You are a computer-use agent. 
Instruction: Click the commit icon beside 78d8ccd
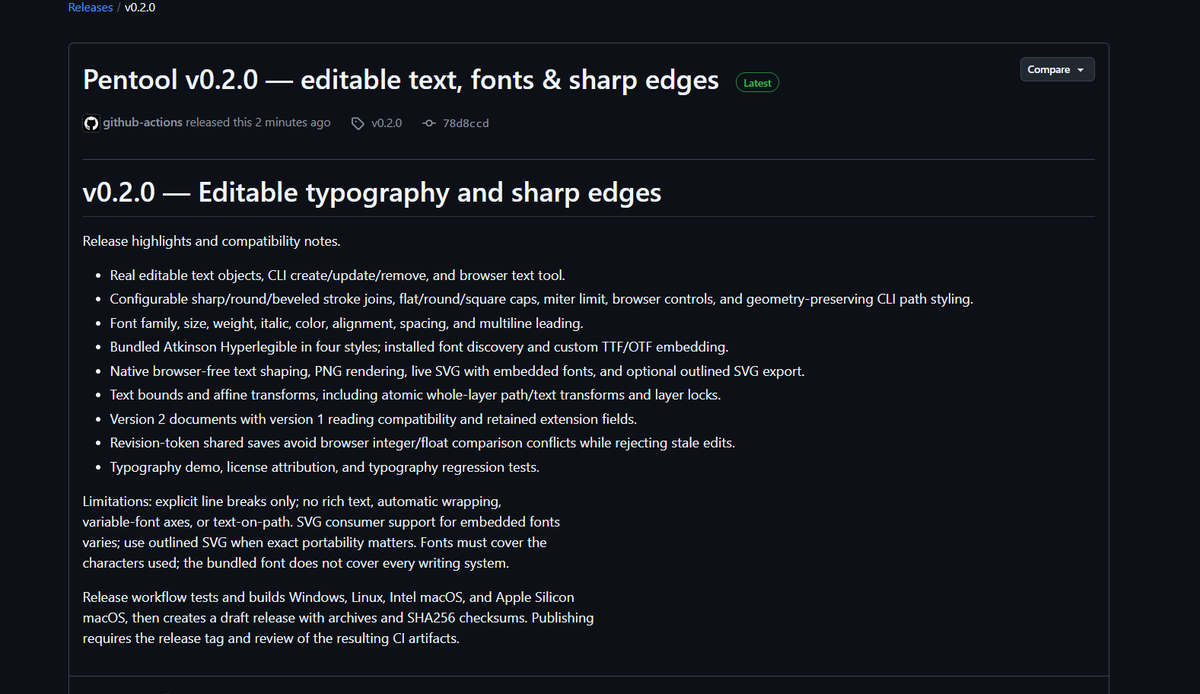tap(429, 123)
